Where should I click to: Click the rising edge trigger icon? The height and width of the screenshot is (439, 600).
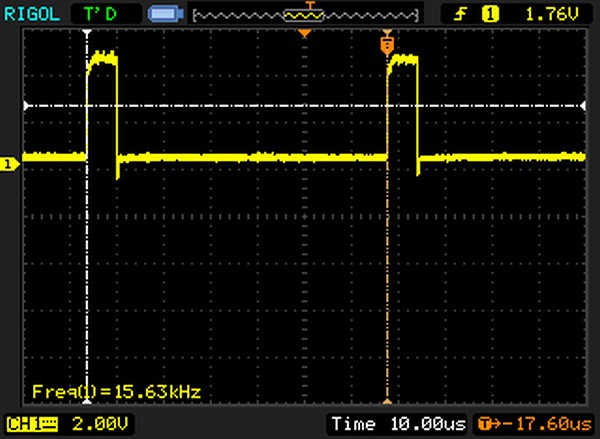pyautogui.click(x=462, y=14)
